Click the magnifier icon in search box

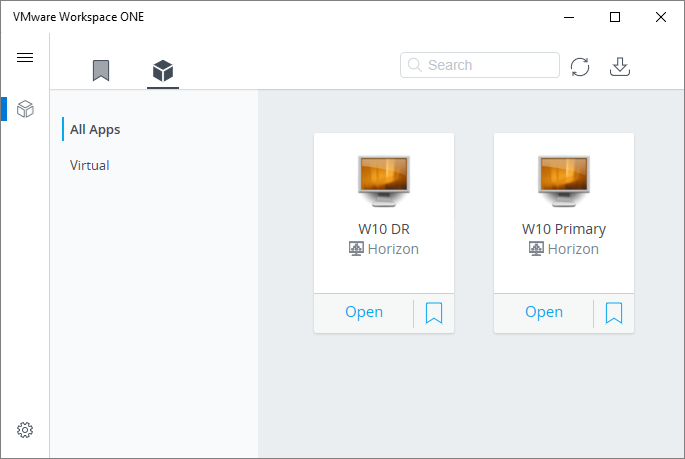click(414, 65)
